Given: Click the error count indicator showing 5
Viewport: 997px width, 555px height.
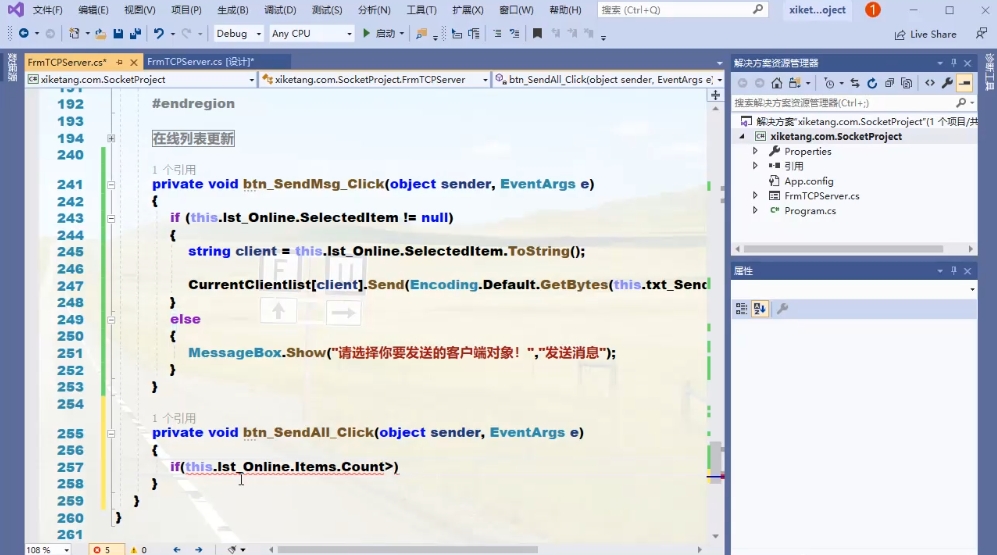Looking at the screenshot, I should [x=101, y=549].
